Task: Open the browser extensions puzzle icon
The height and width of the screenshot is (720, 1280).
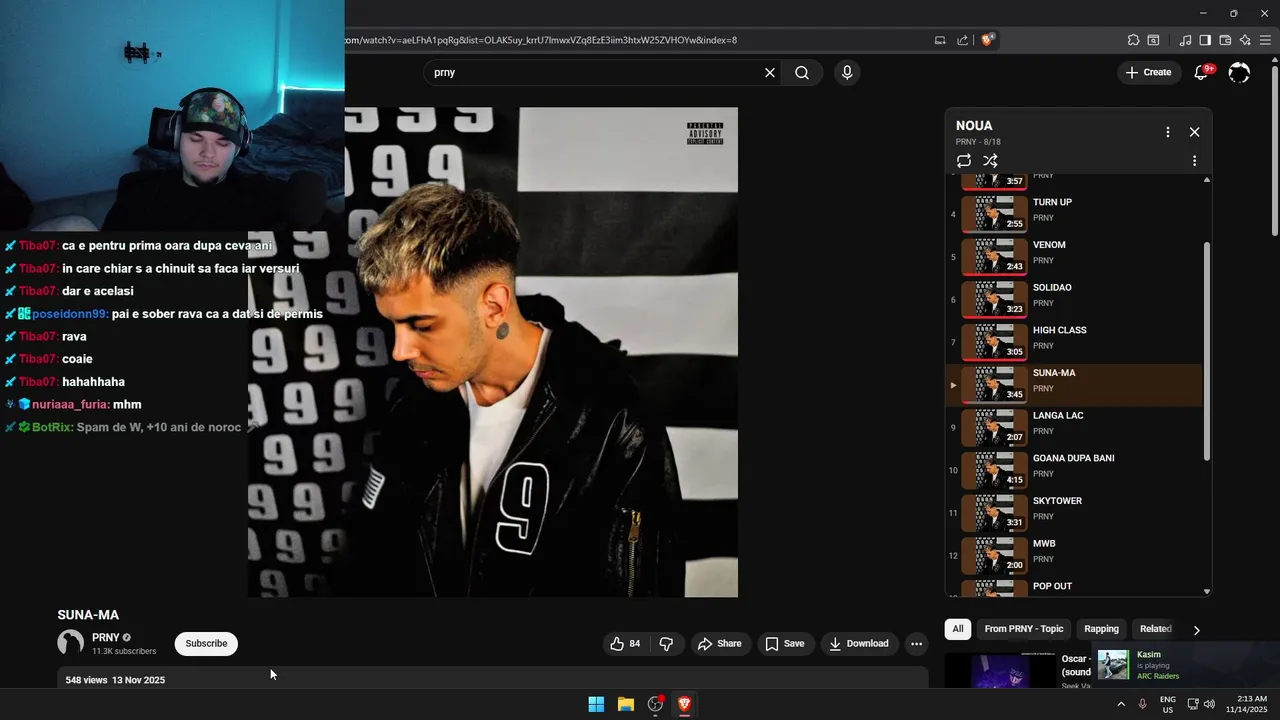Action: [1133, 40]
